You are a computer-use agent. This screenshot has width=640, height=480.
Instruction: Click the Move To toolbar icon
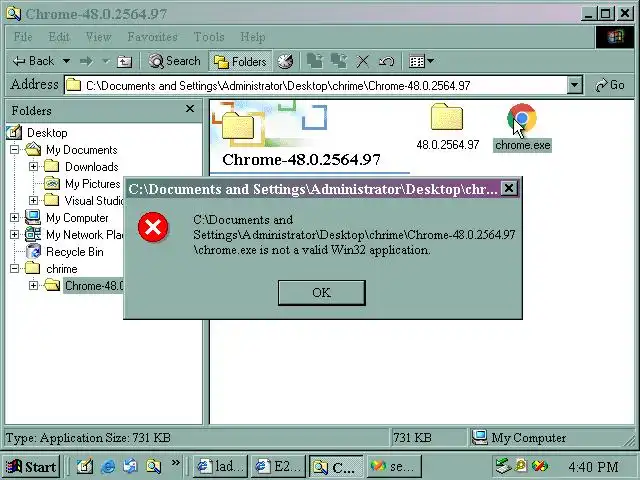315,61
